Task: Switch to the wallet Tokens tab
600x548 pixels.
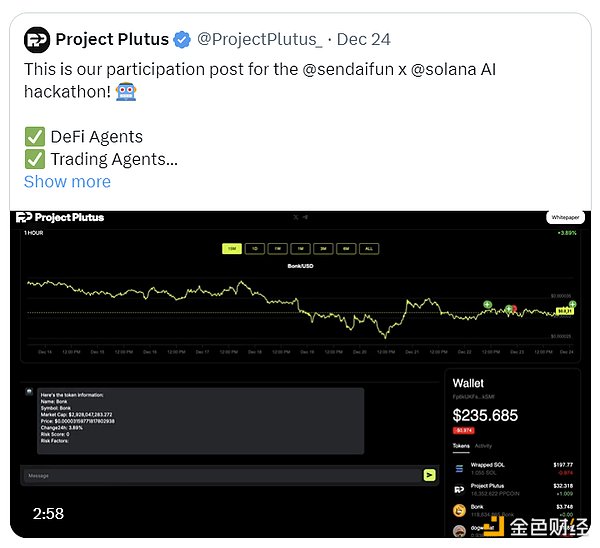Action: tap(461, 446)
